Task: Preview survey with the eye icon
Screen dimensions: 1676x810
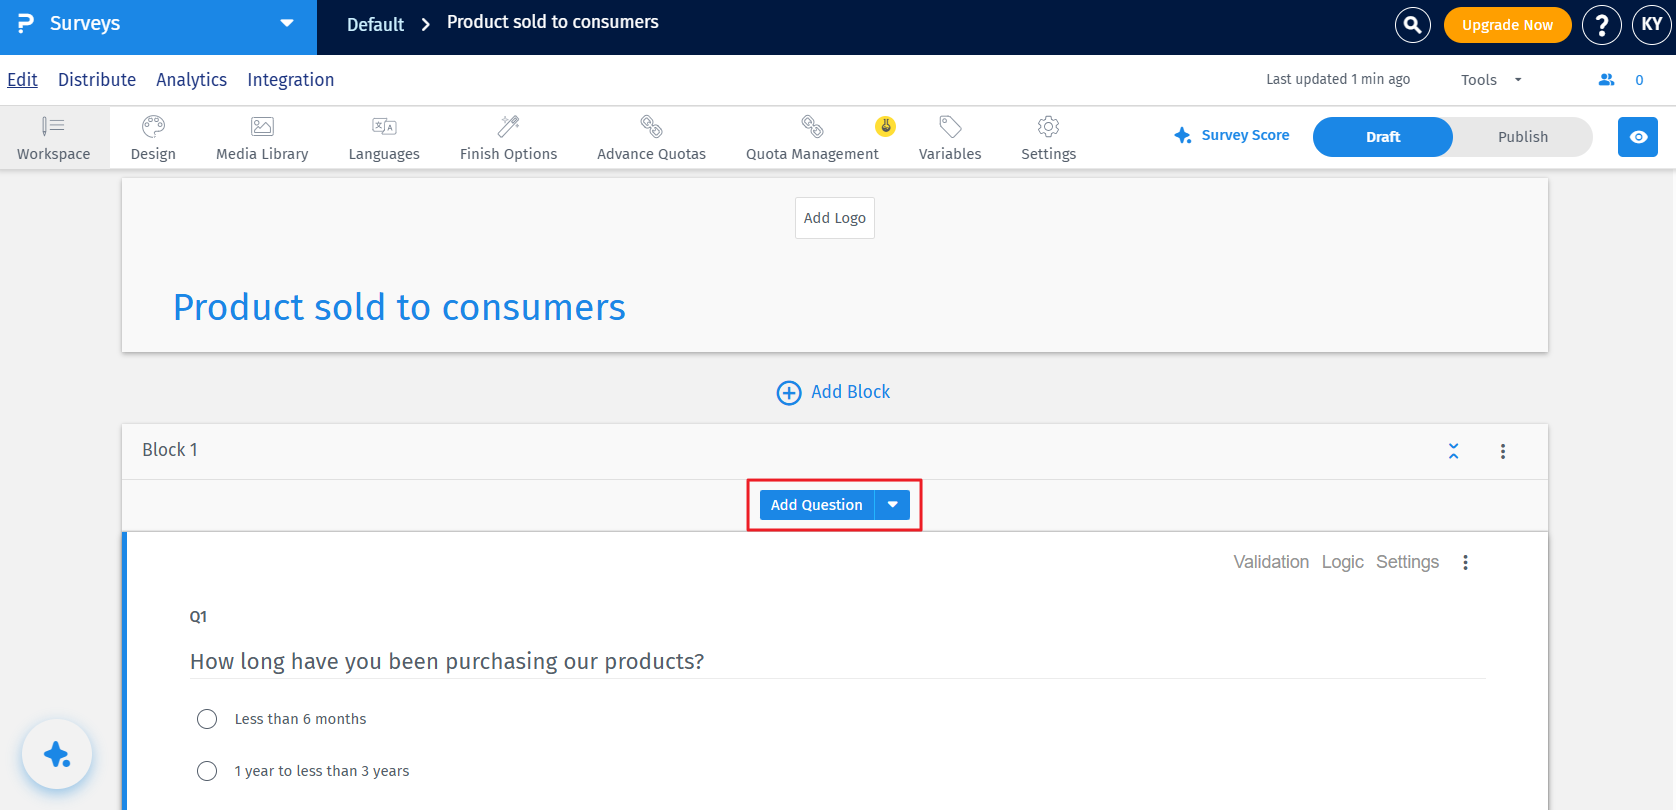Action: [x=1638, y=137]
